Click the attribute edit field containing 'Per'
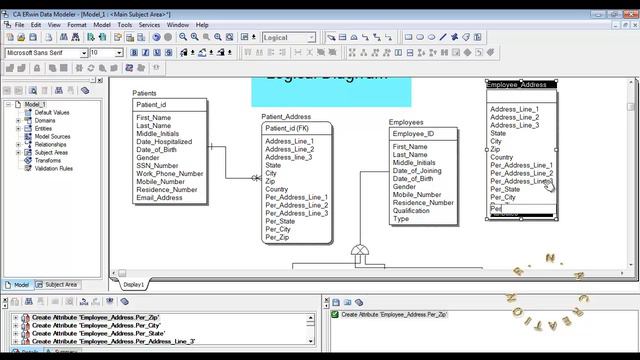The image size is (640, 360). [522, 209]
